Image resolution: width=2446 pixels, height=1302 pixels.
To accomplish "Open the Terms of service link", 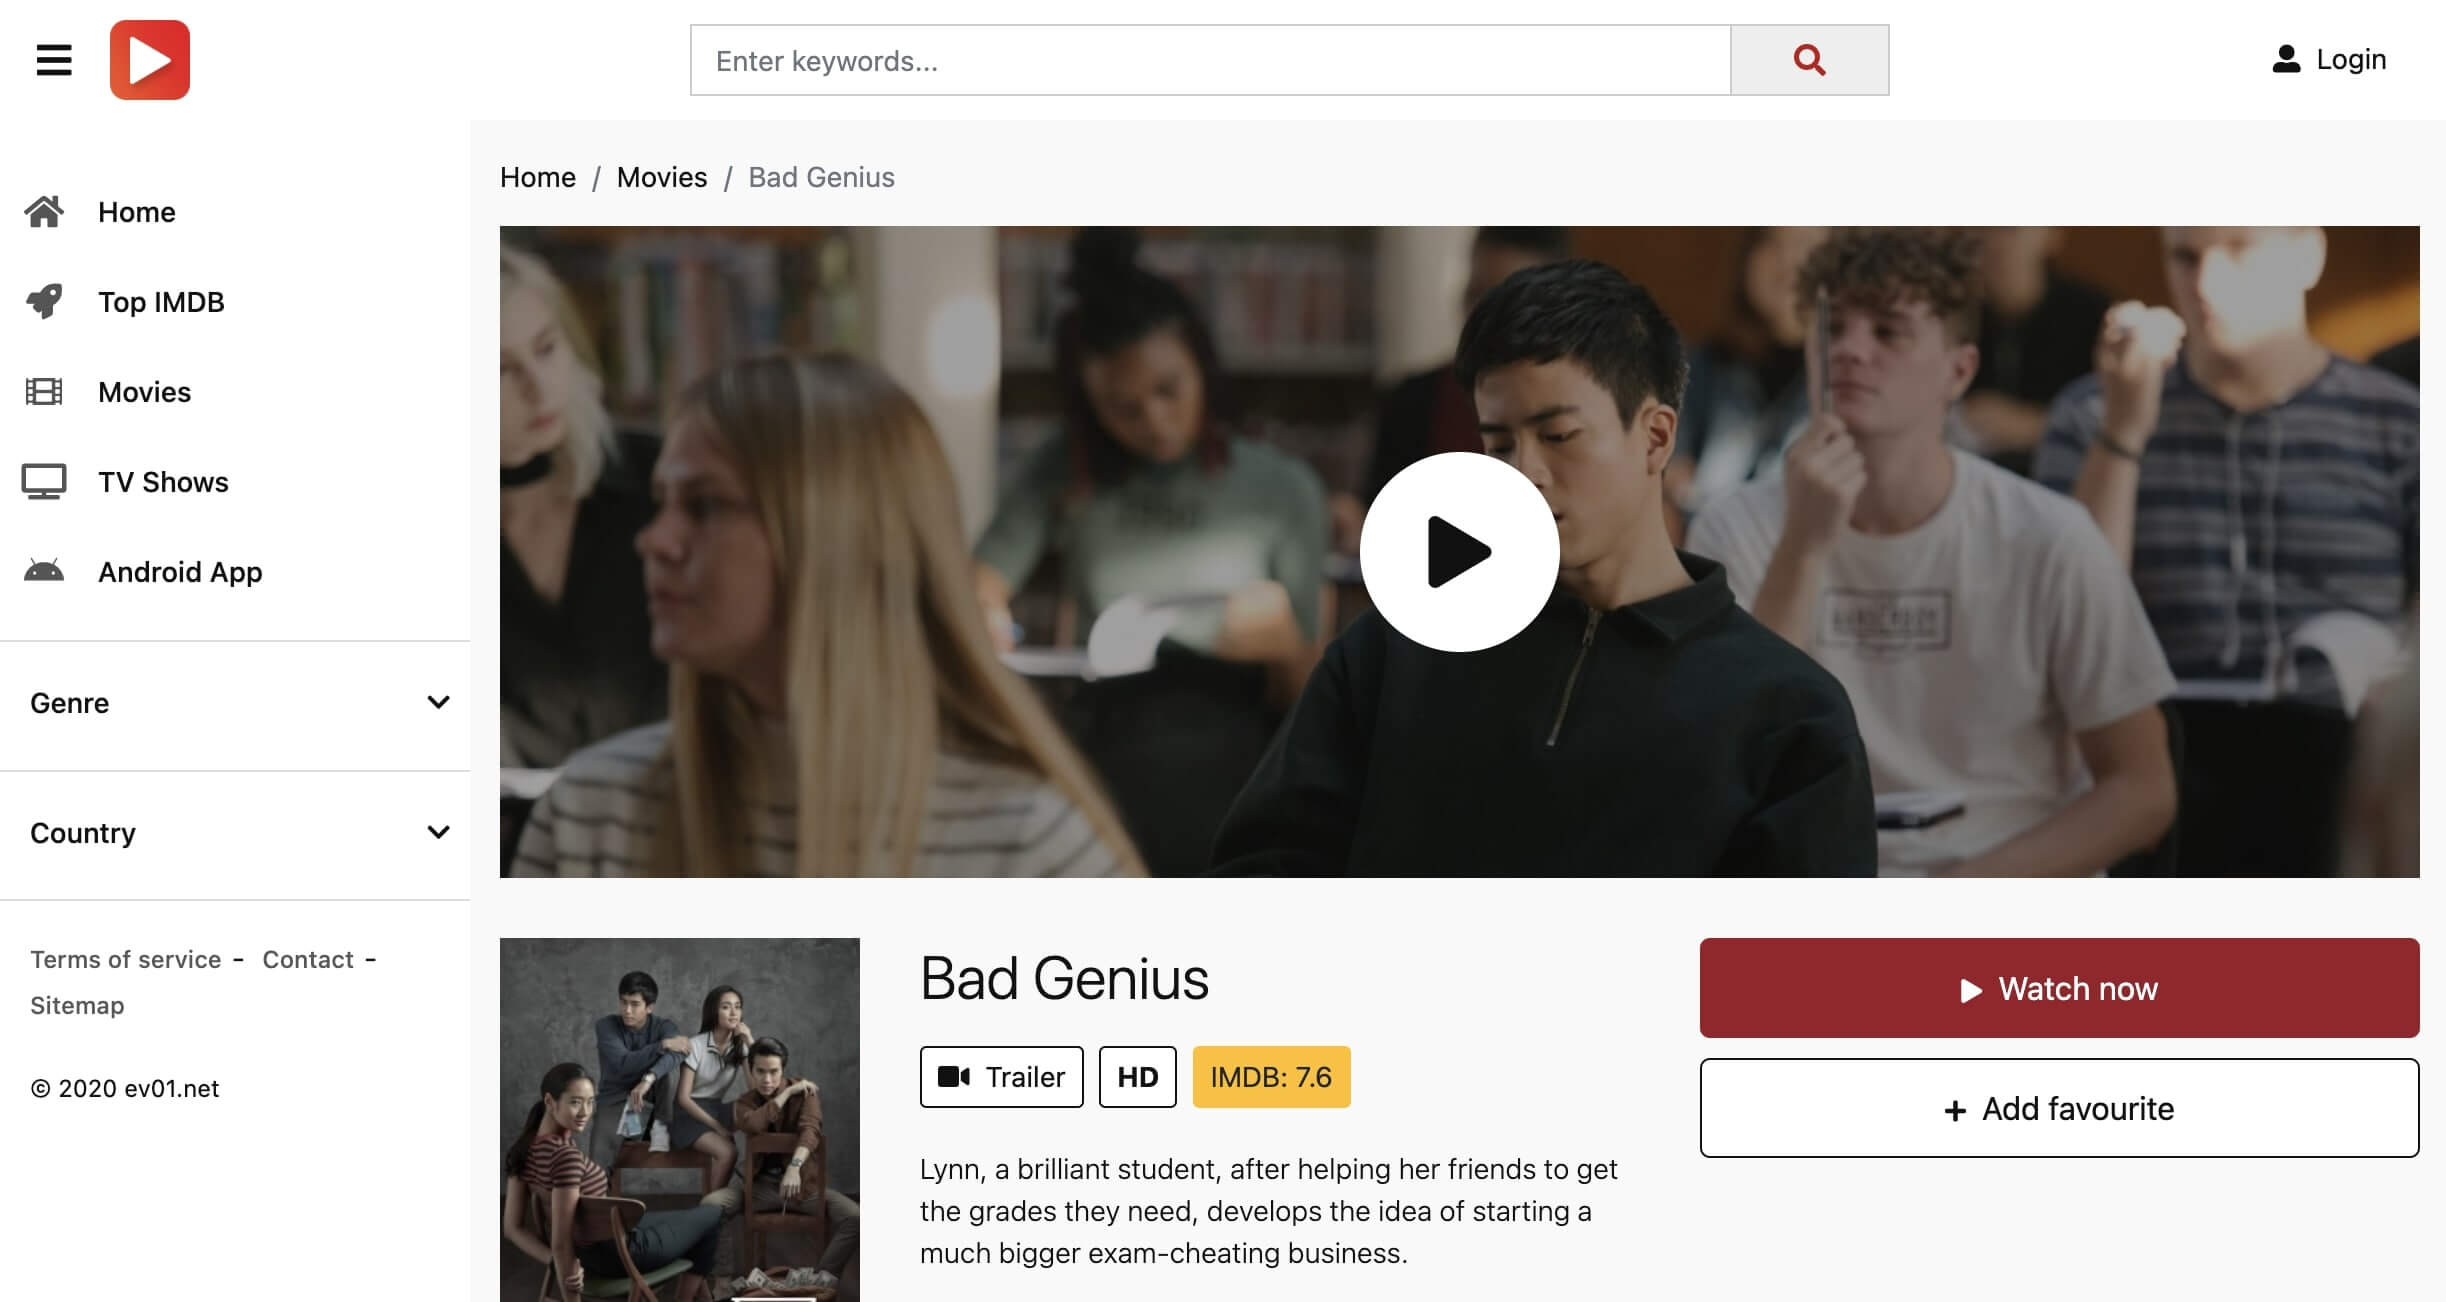I will tap(125, 959).
